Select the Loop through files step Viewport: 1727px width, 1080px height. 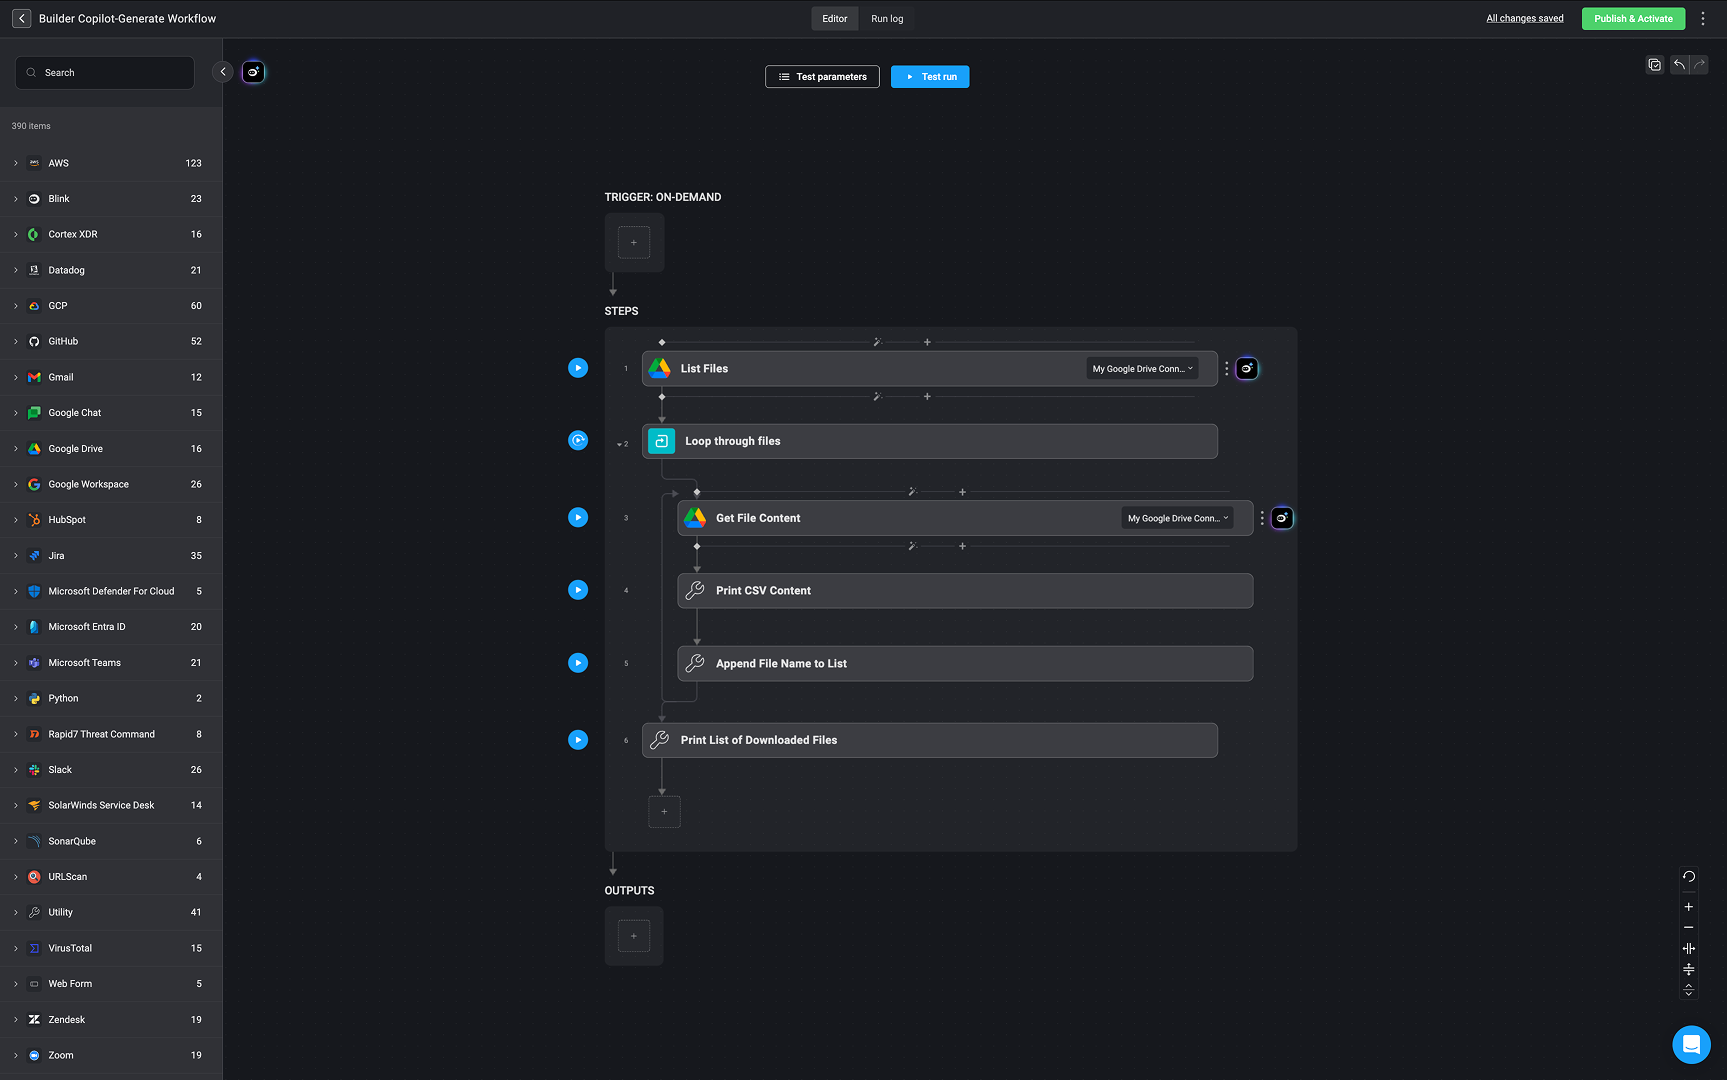click(930, 441)
